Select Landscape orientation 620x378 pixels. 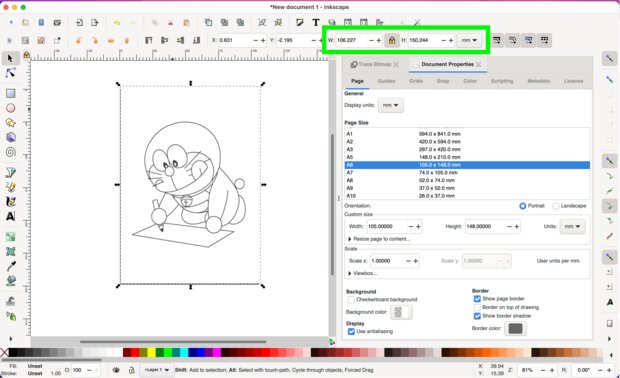(556, 206)
